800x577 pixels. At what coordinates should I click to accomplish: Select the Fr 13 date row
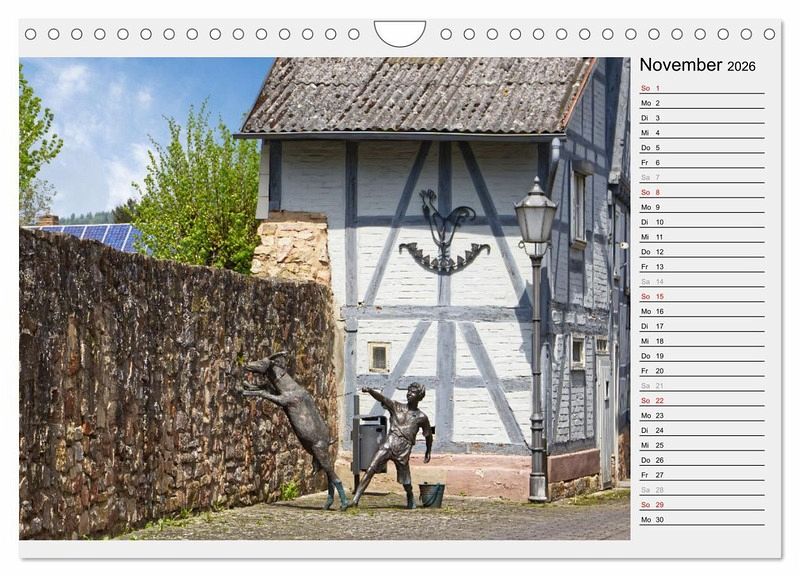coord(701,267)
